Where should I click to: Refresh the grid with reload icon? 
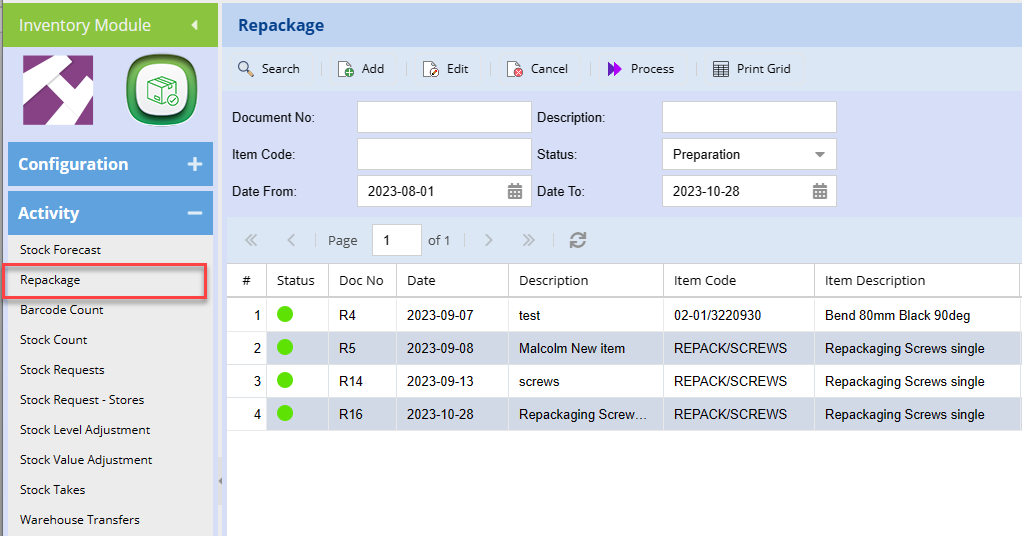(x=578, y=240)
